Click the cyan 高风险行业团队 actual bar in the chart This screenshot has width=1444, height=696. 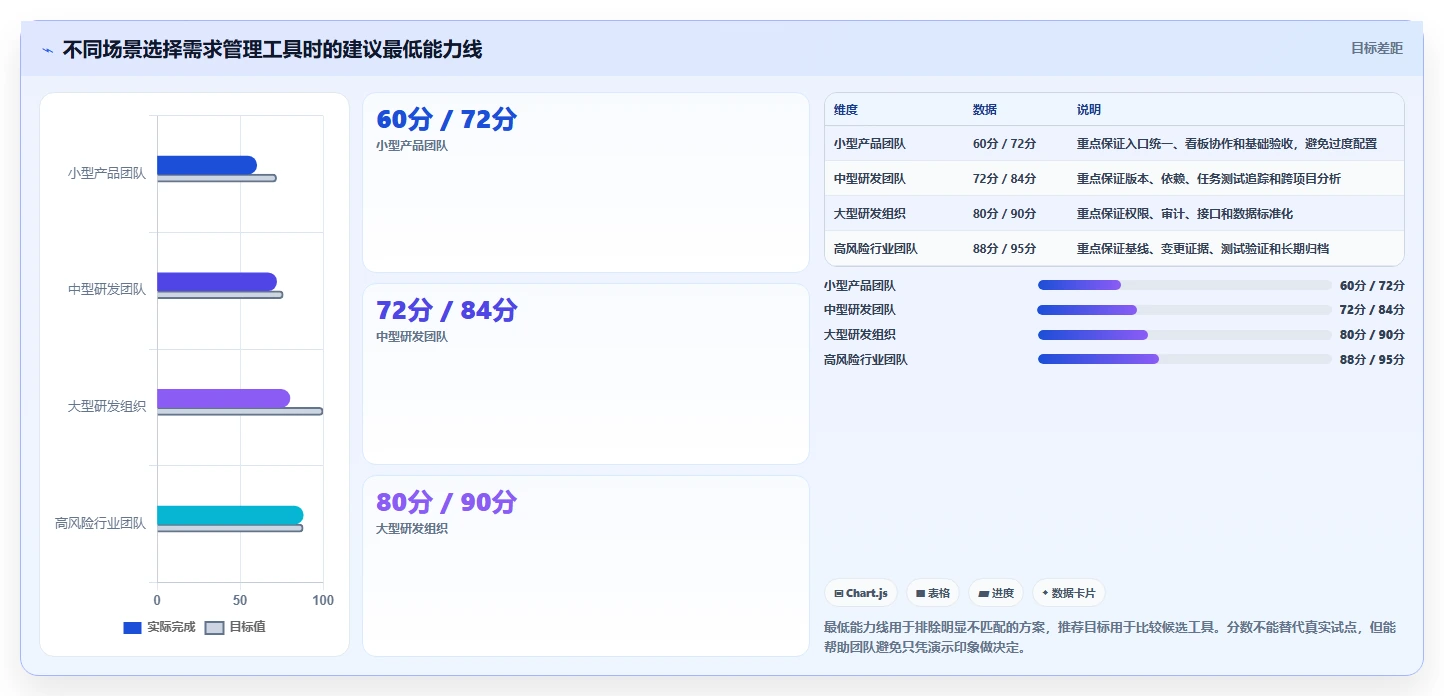230,515
